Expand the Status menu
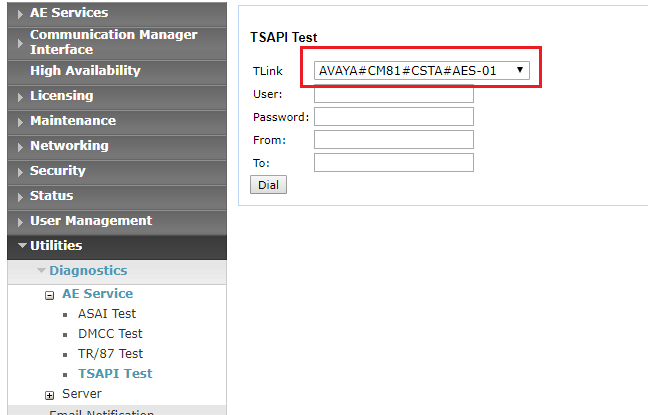The height and width of the screenshot is (415, 648). point(51,196)
